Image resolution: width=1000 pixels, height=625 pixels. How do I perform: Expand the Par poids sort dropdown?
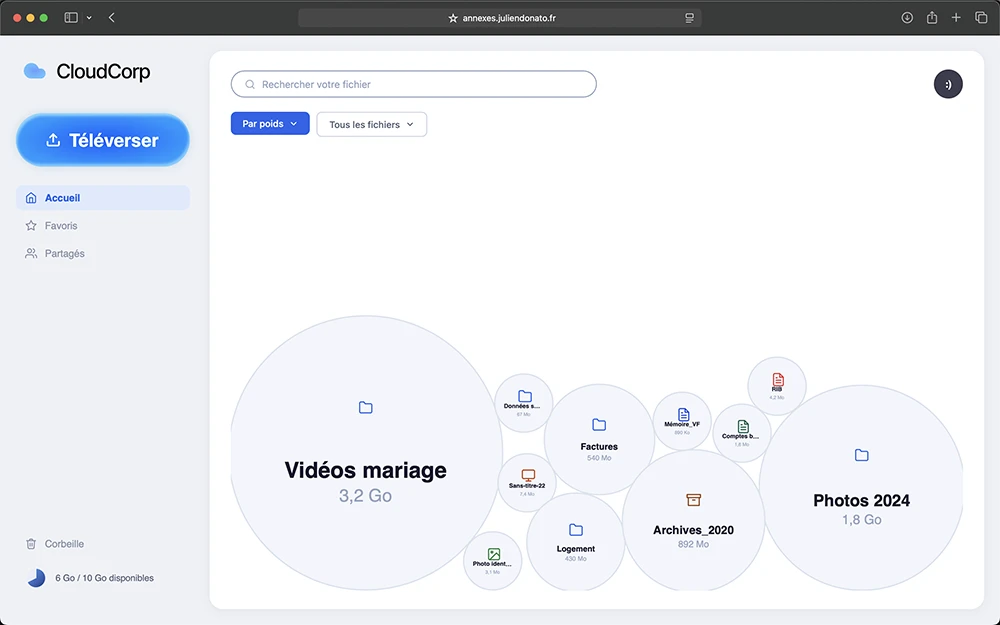point(270,124)
